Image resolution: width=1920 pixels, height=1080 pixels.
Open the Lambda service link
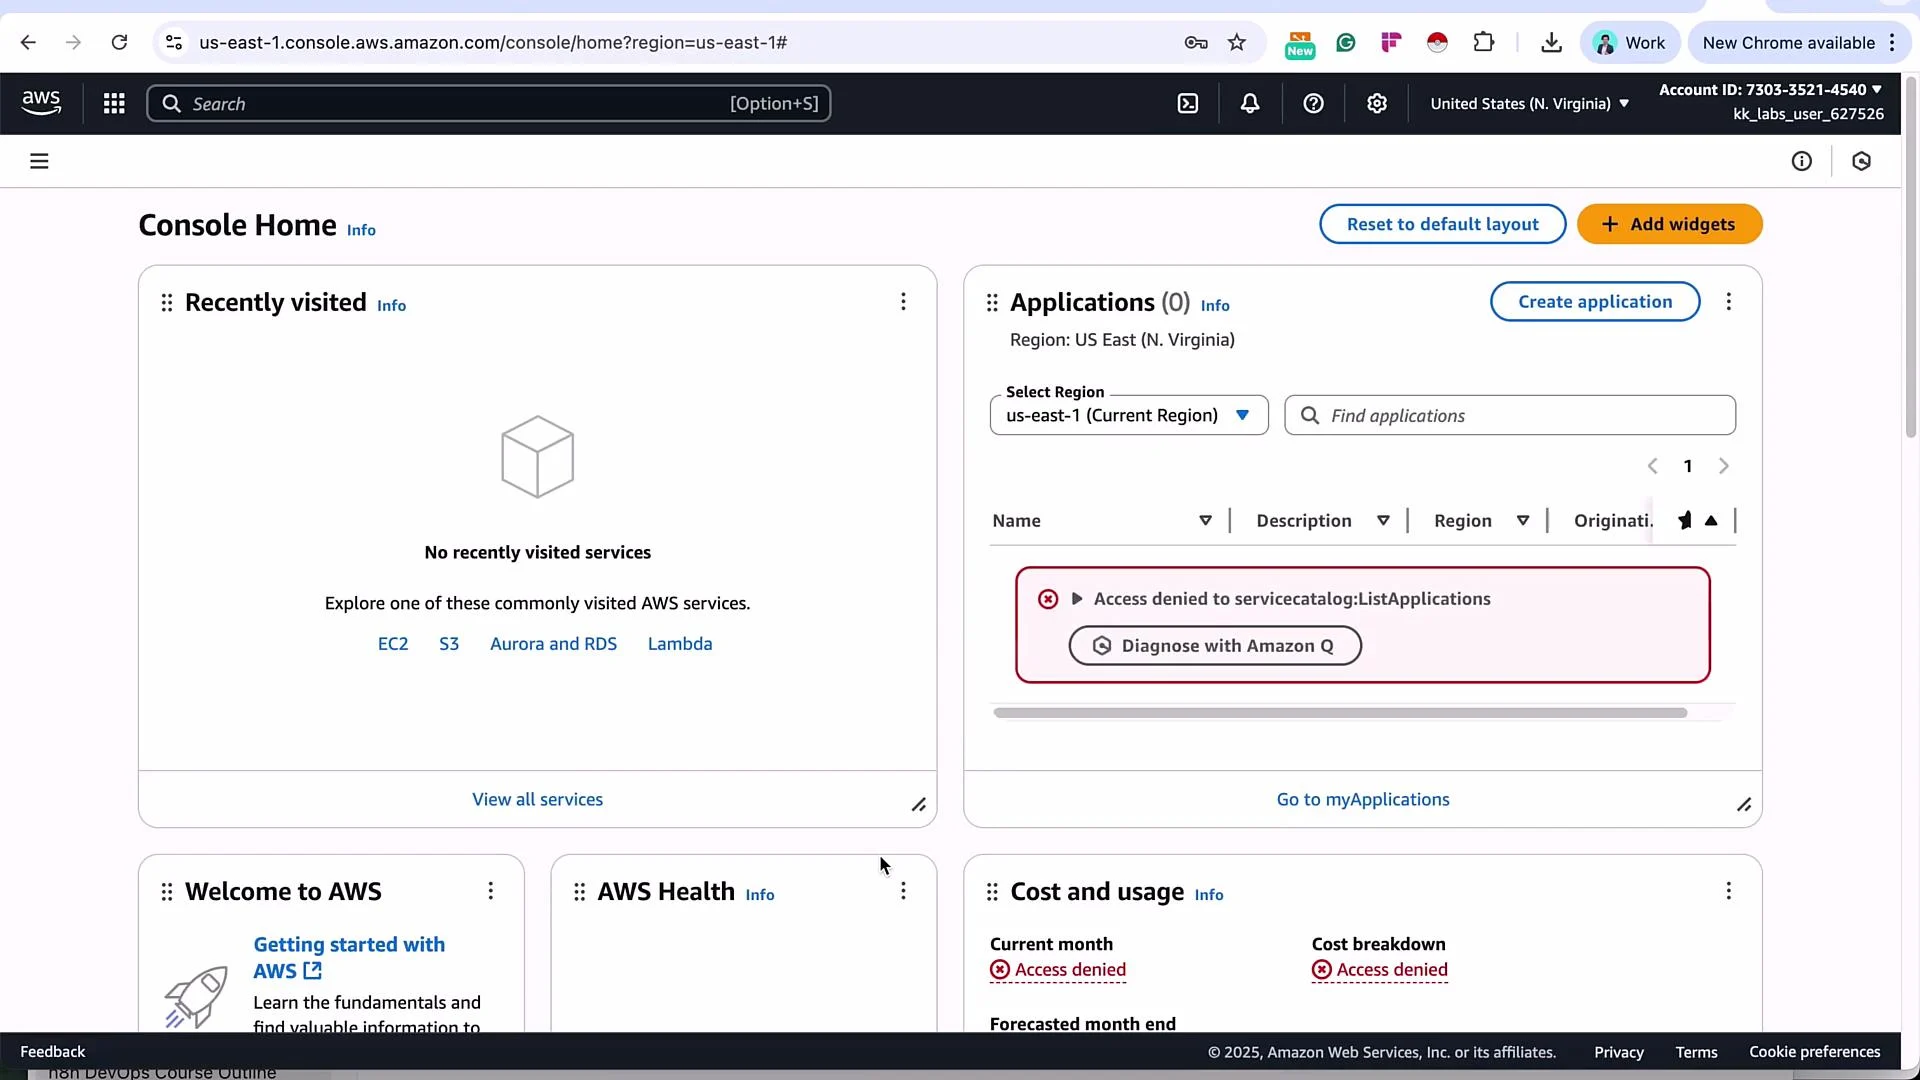[680, 644]
